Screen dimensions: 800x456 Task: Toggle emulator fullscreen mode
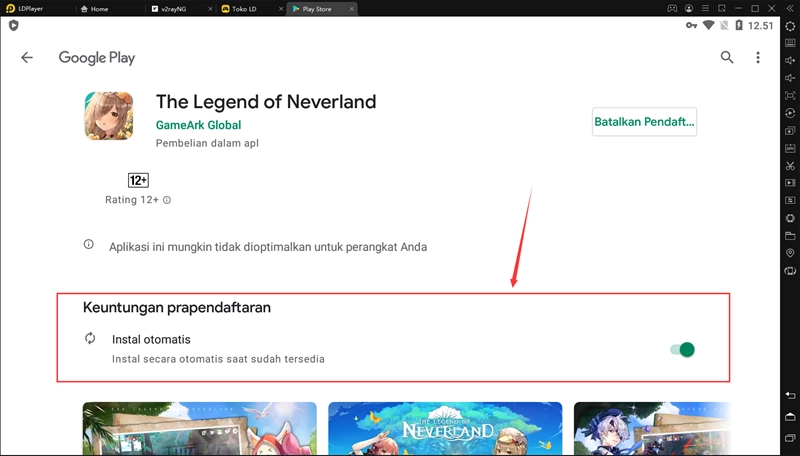click(790, 95)
